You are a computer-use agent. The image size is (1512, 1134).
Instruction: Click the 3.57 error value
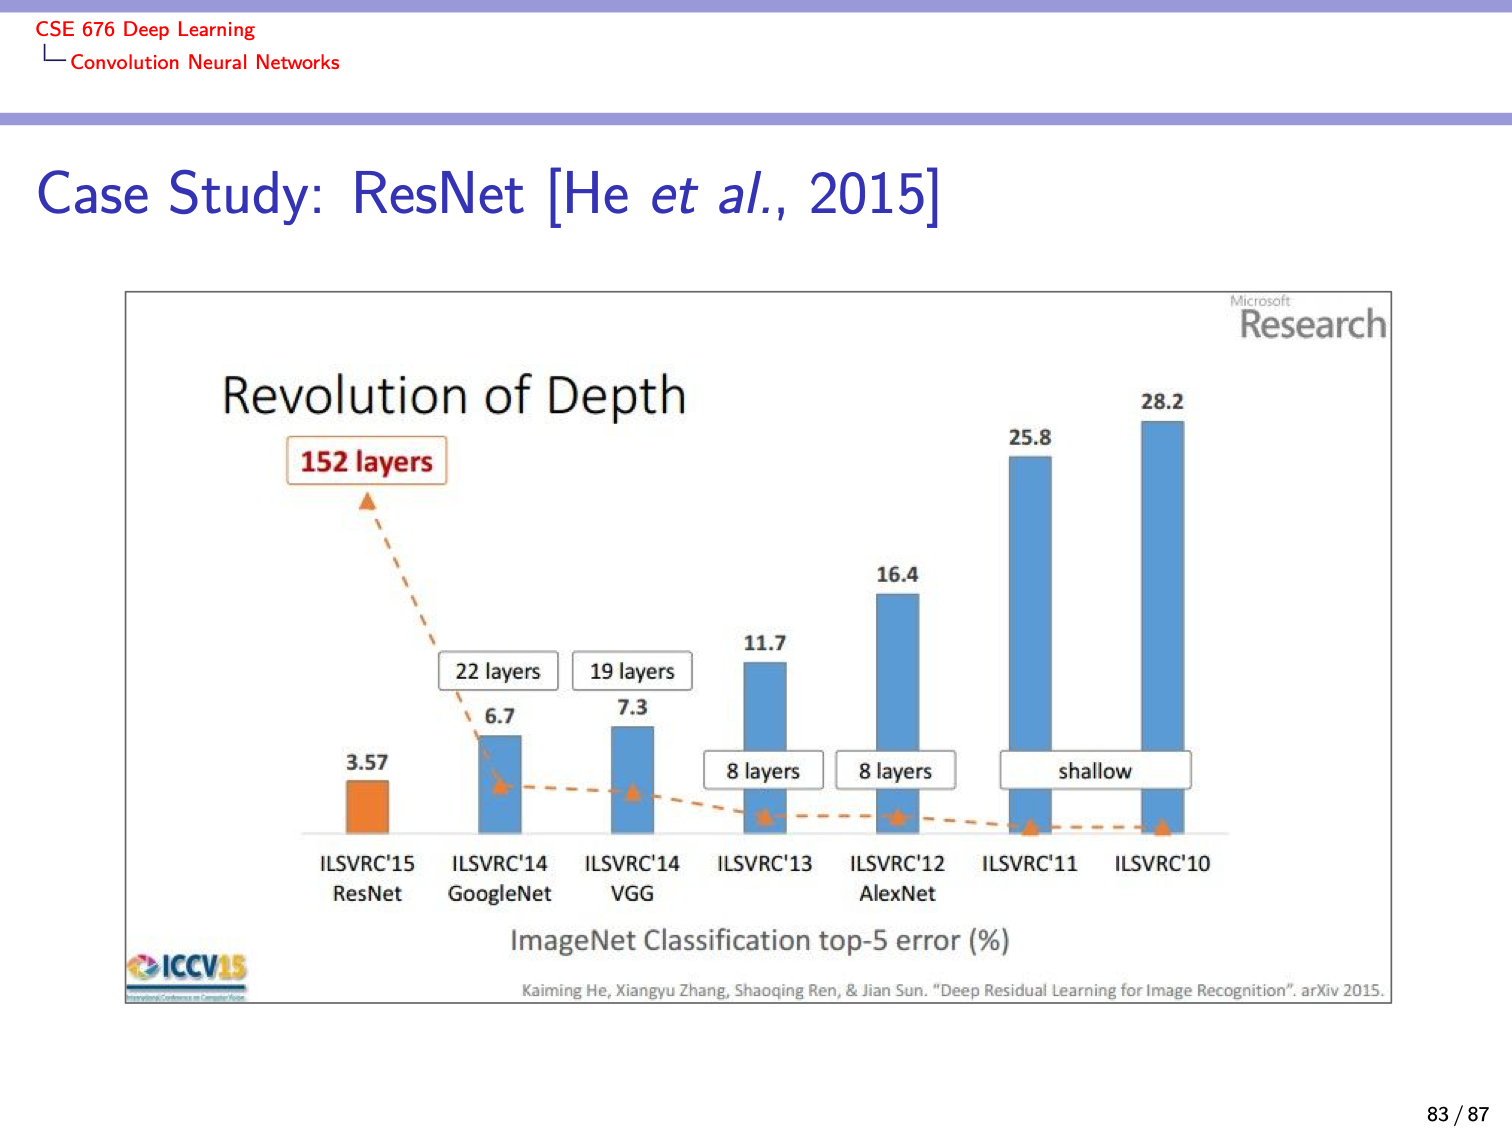click(367, 762)
